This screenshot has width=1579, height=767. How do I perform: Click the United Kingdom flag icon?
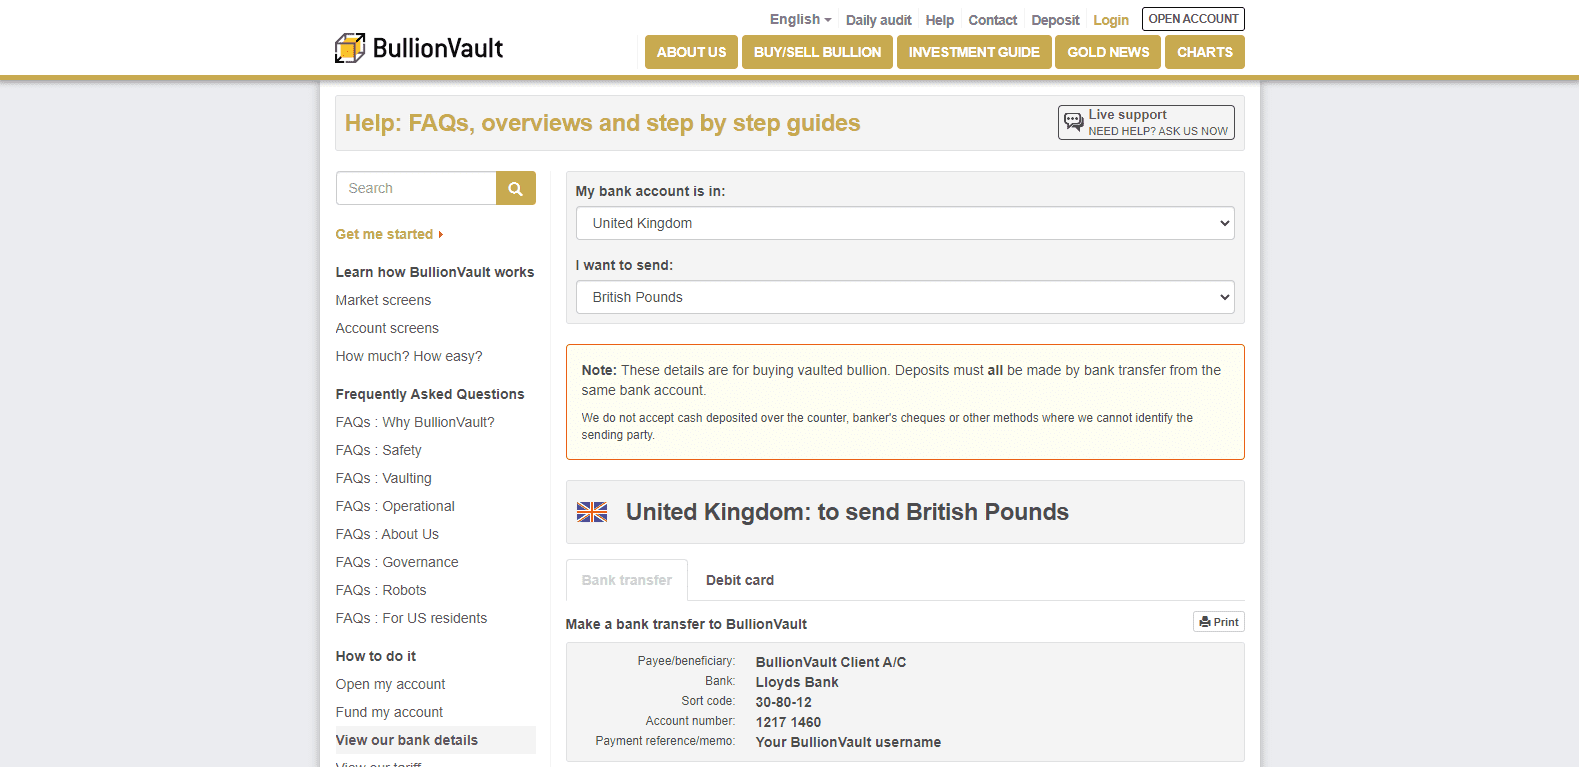pyautogui.click(x=591, y=511)
